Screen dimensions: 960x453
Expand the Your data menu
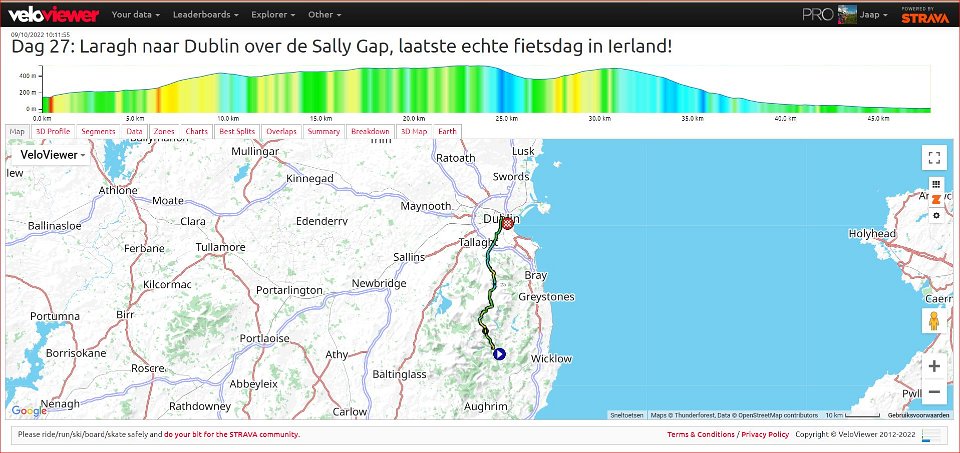(135, 15)
